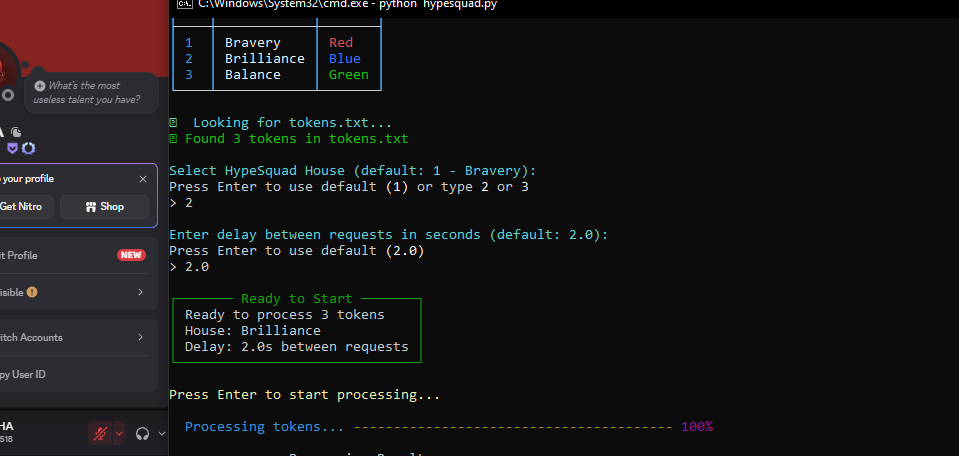
Task: Open headphone output options dropdown arrow
Action: coord(161,433)
